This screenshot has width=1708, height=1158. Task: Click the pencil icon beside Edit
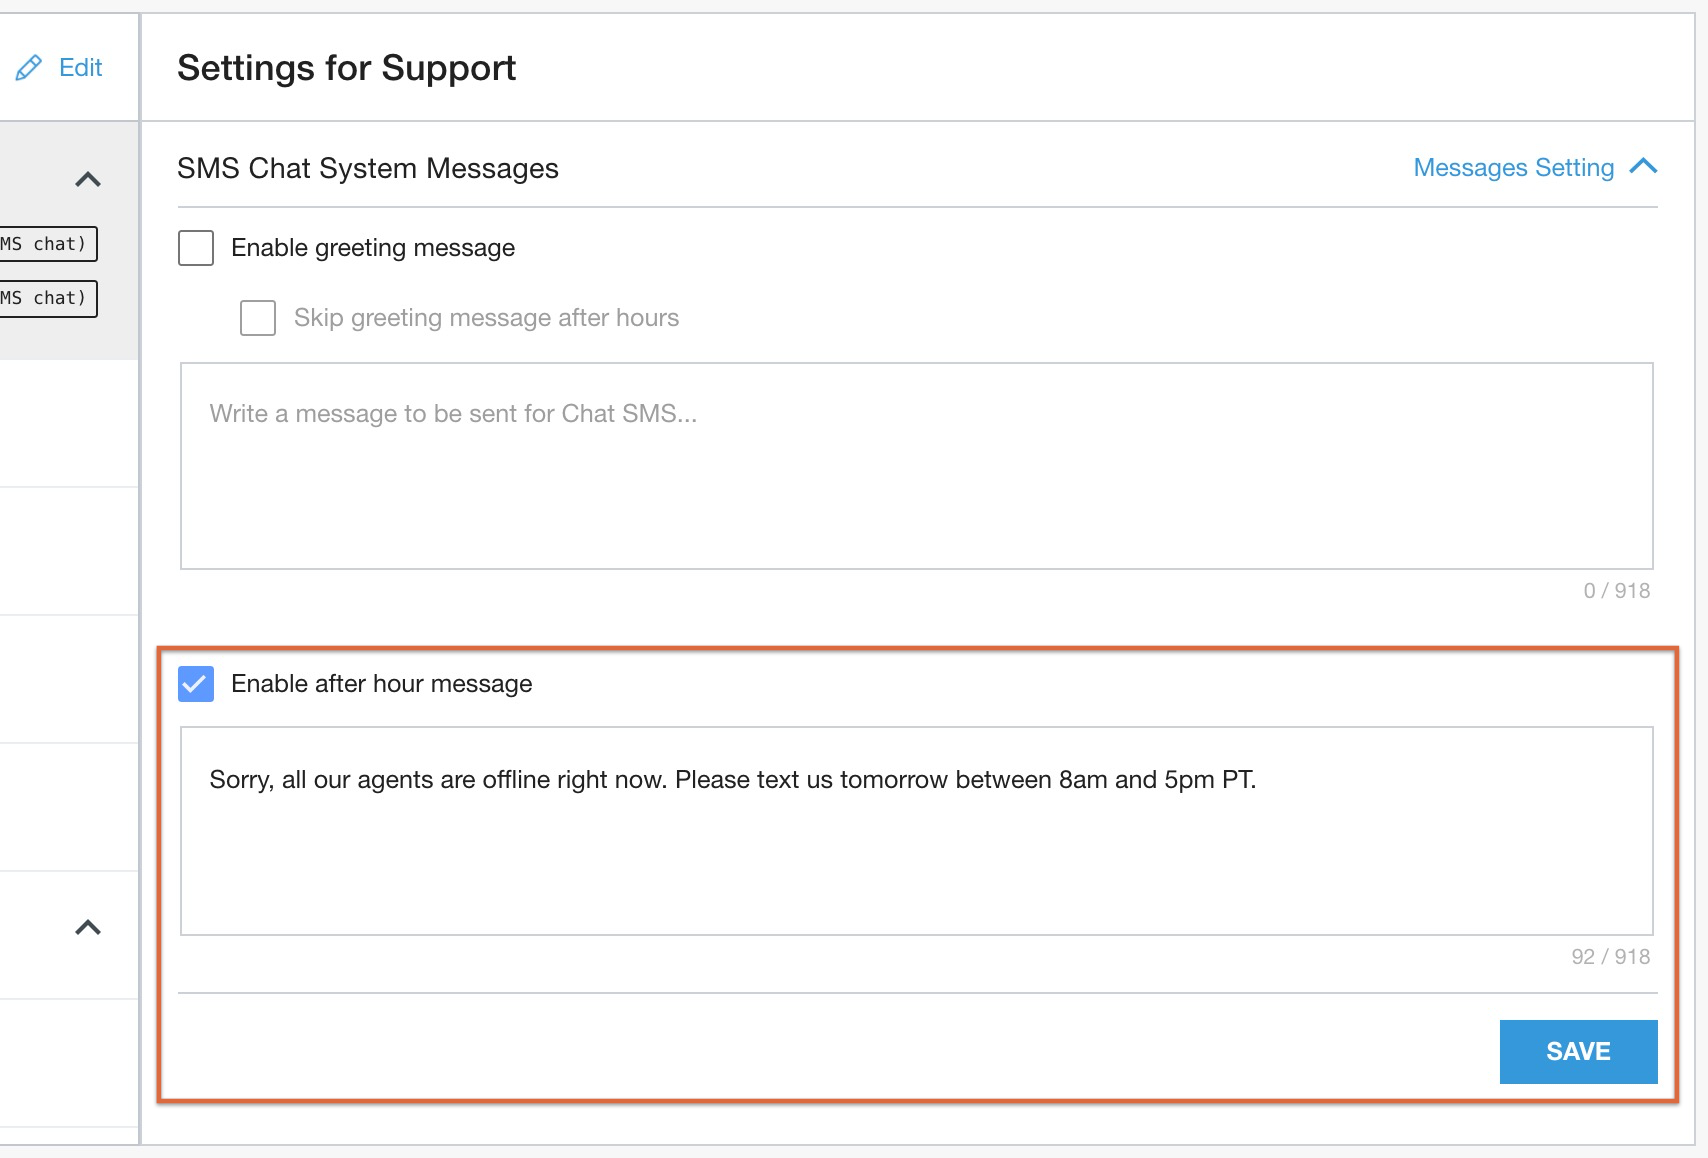coord(28,68)
